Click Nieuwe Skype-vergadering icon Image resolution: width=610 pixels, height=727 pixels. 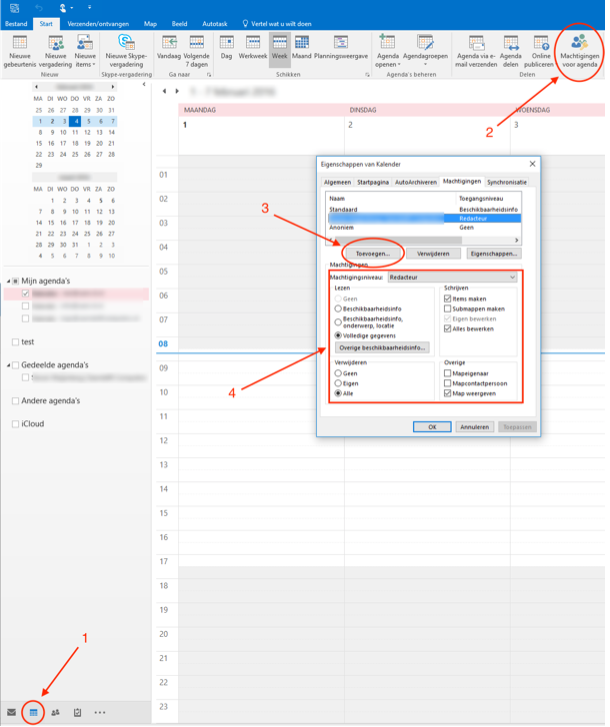click(x=126, y=50)
